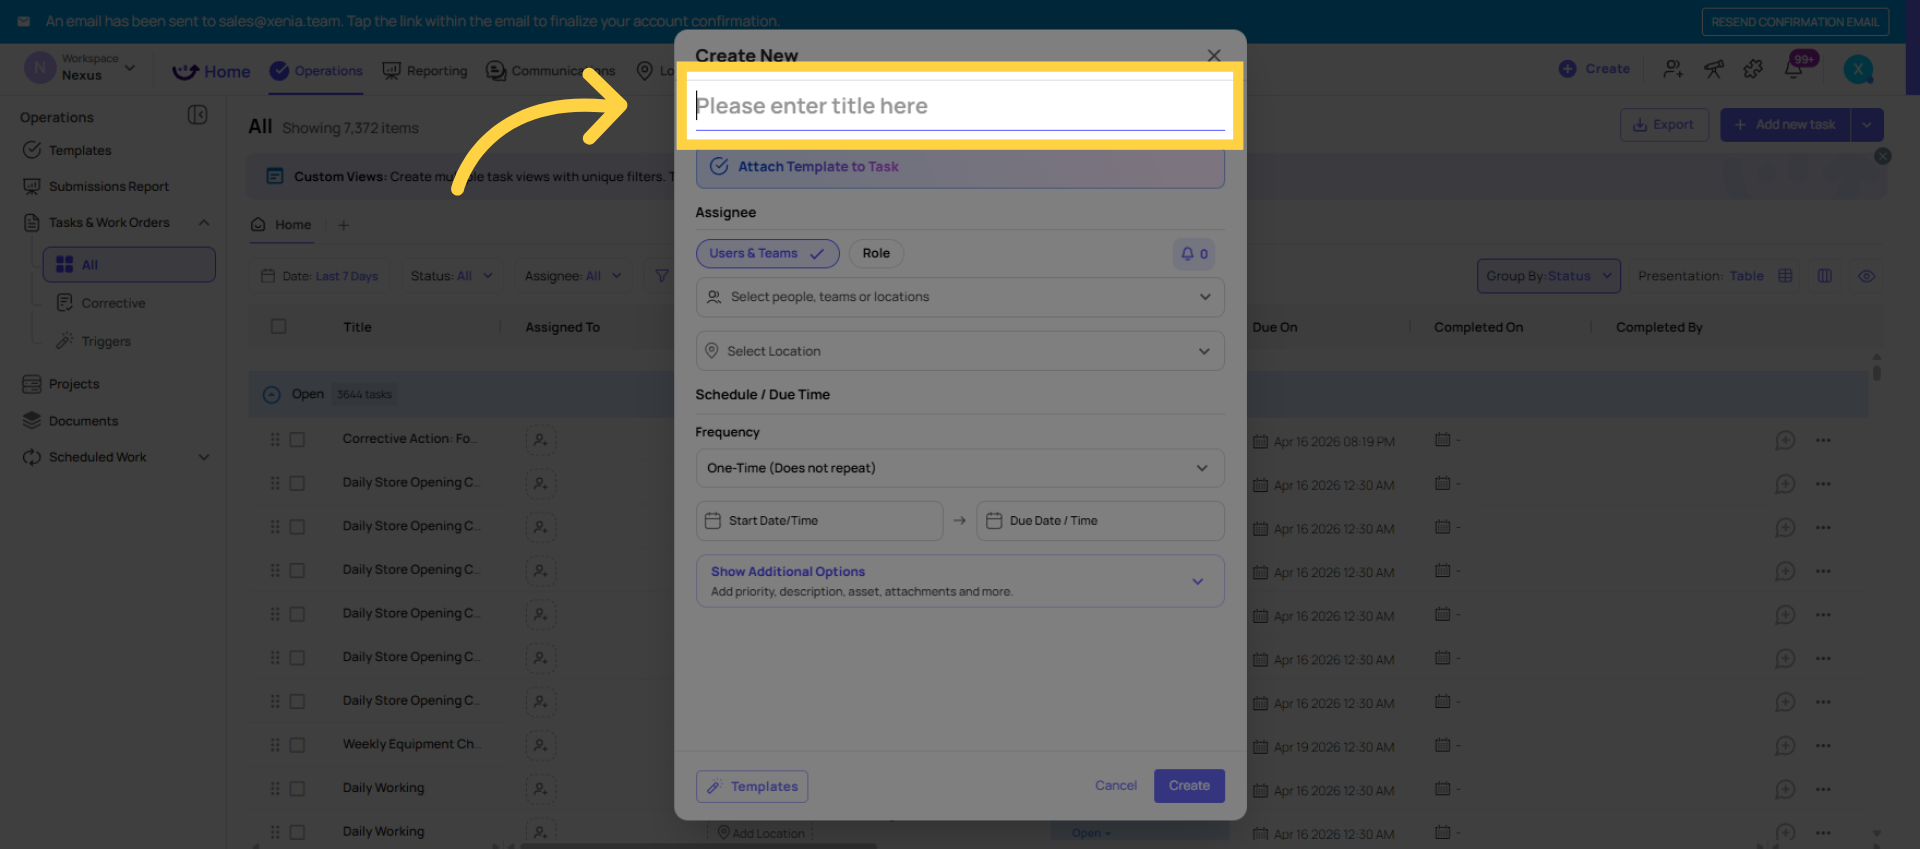Open invite users icon in top bar
Image resolution: width=1920 pixels, height=849 pixels.
(1673, 69)
